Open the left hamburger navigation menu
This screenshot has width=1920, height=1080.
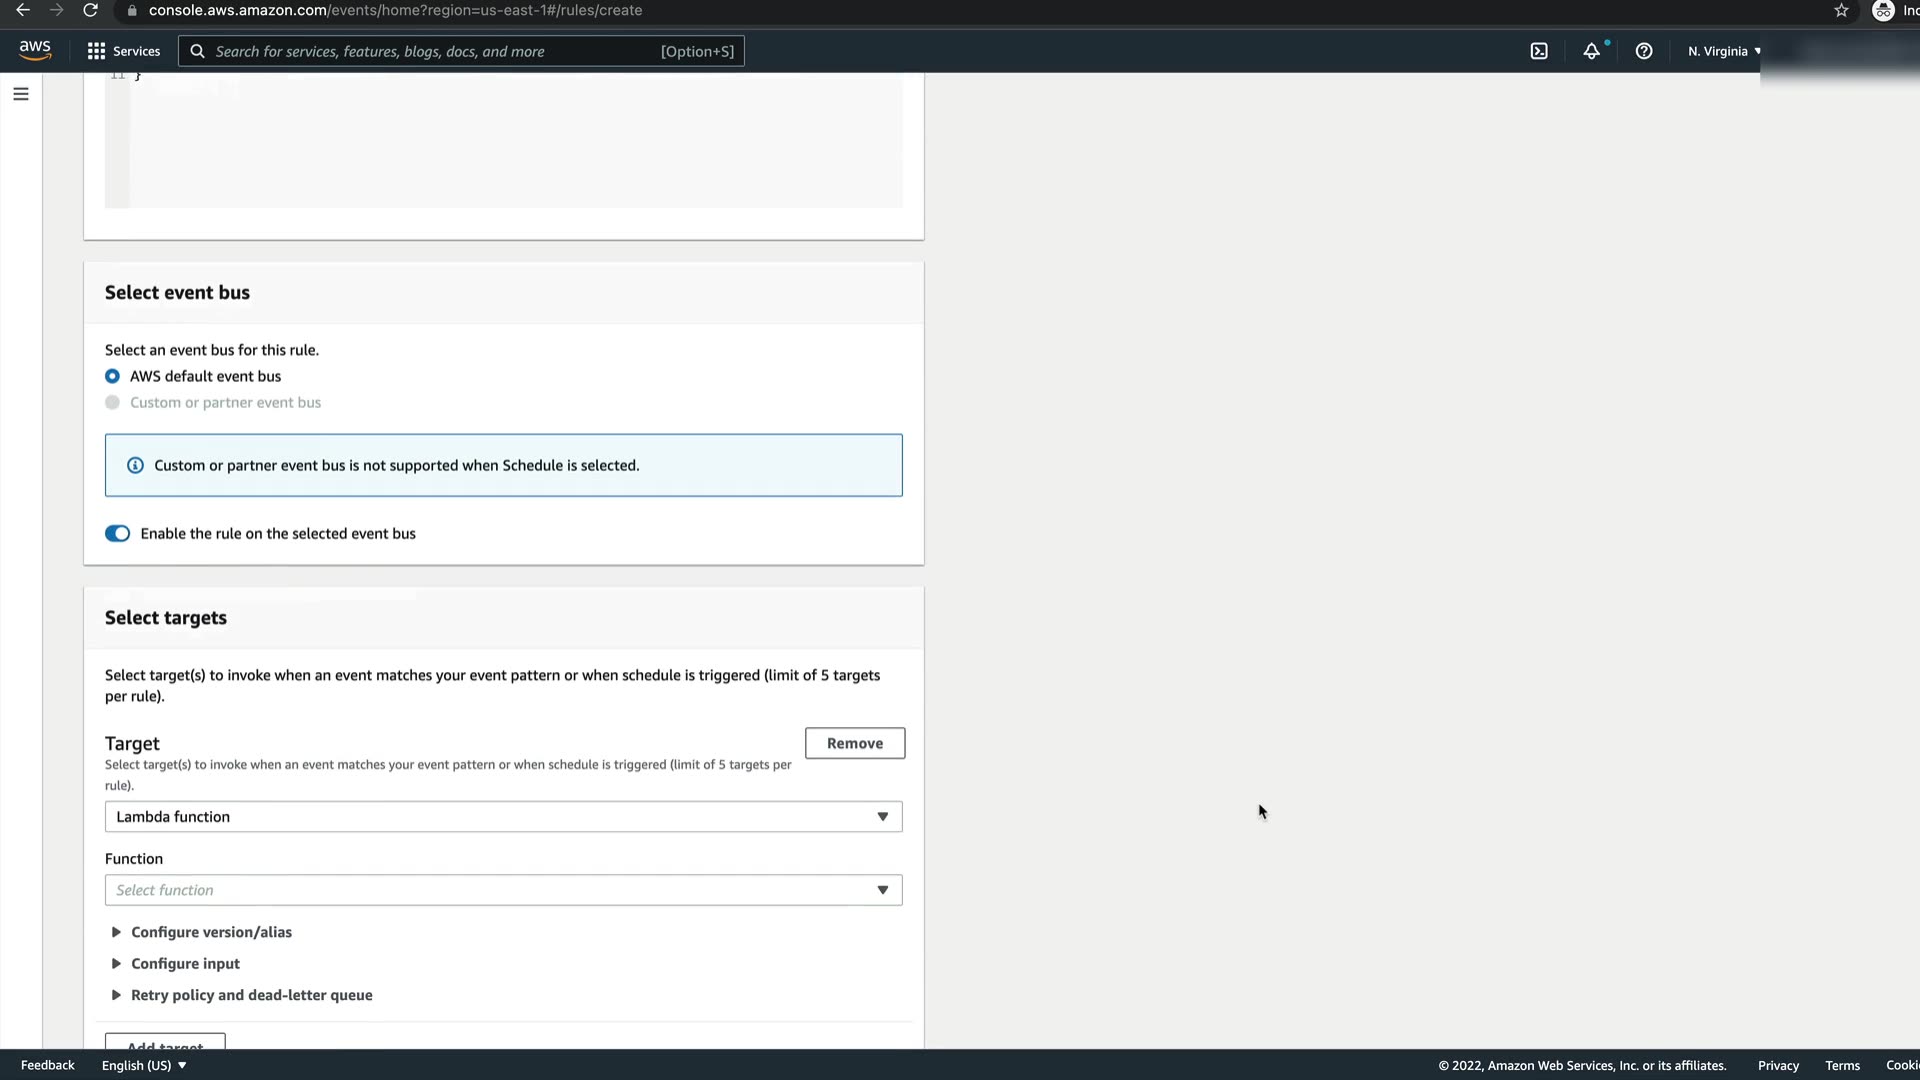pyautogui.click(x=21, y=94)
